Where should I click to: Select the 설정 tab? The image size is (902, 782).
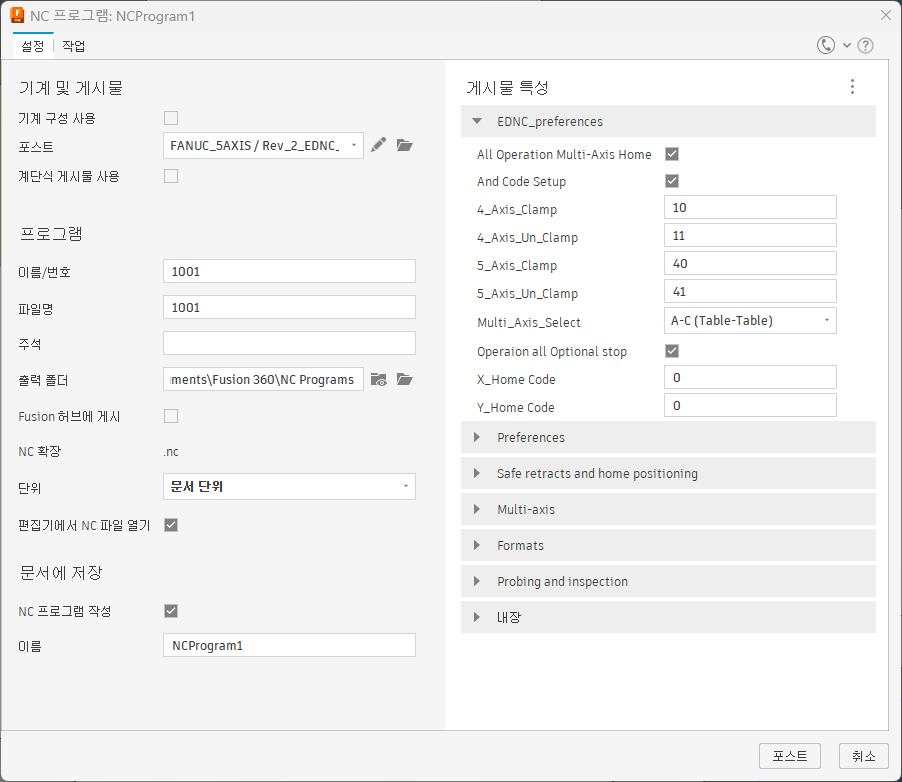(x=33, y=46)
